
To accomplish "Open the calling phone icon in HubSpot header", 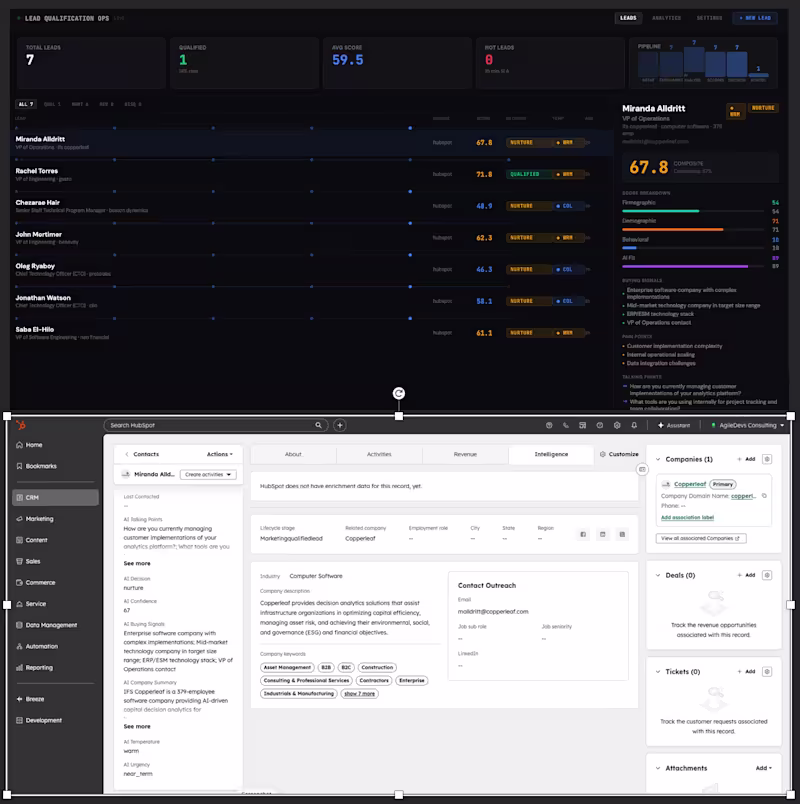I will point(566,425).
